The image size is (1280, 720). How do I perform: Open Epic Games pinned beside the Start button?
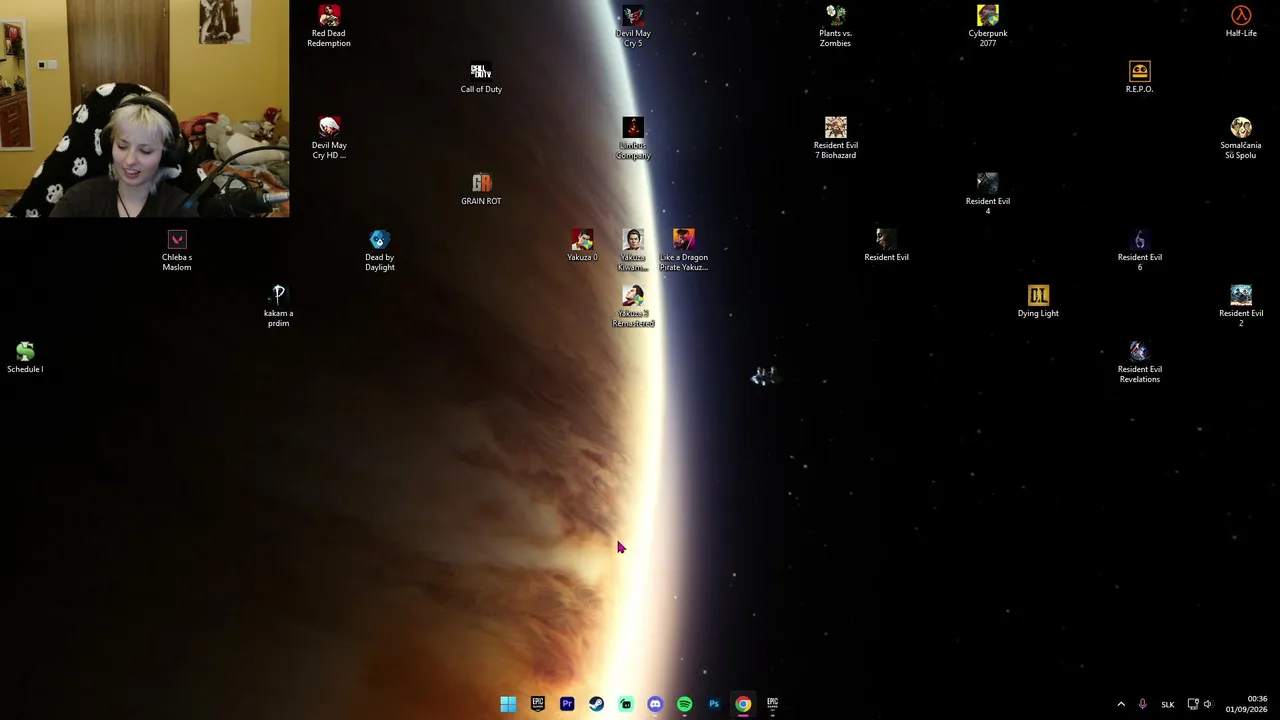point(538,704)
